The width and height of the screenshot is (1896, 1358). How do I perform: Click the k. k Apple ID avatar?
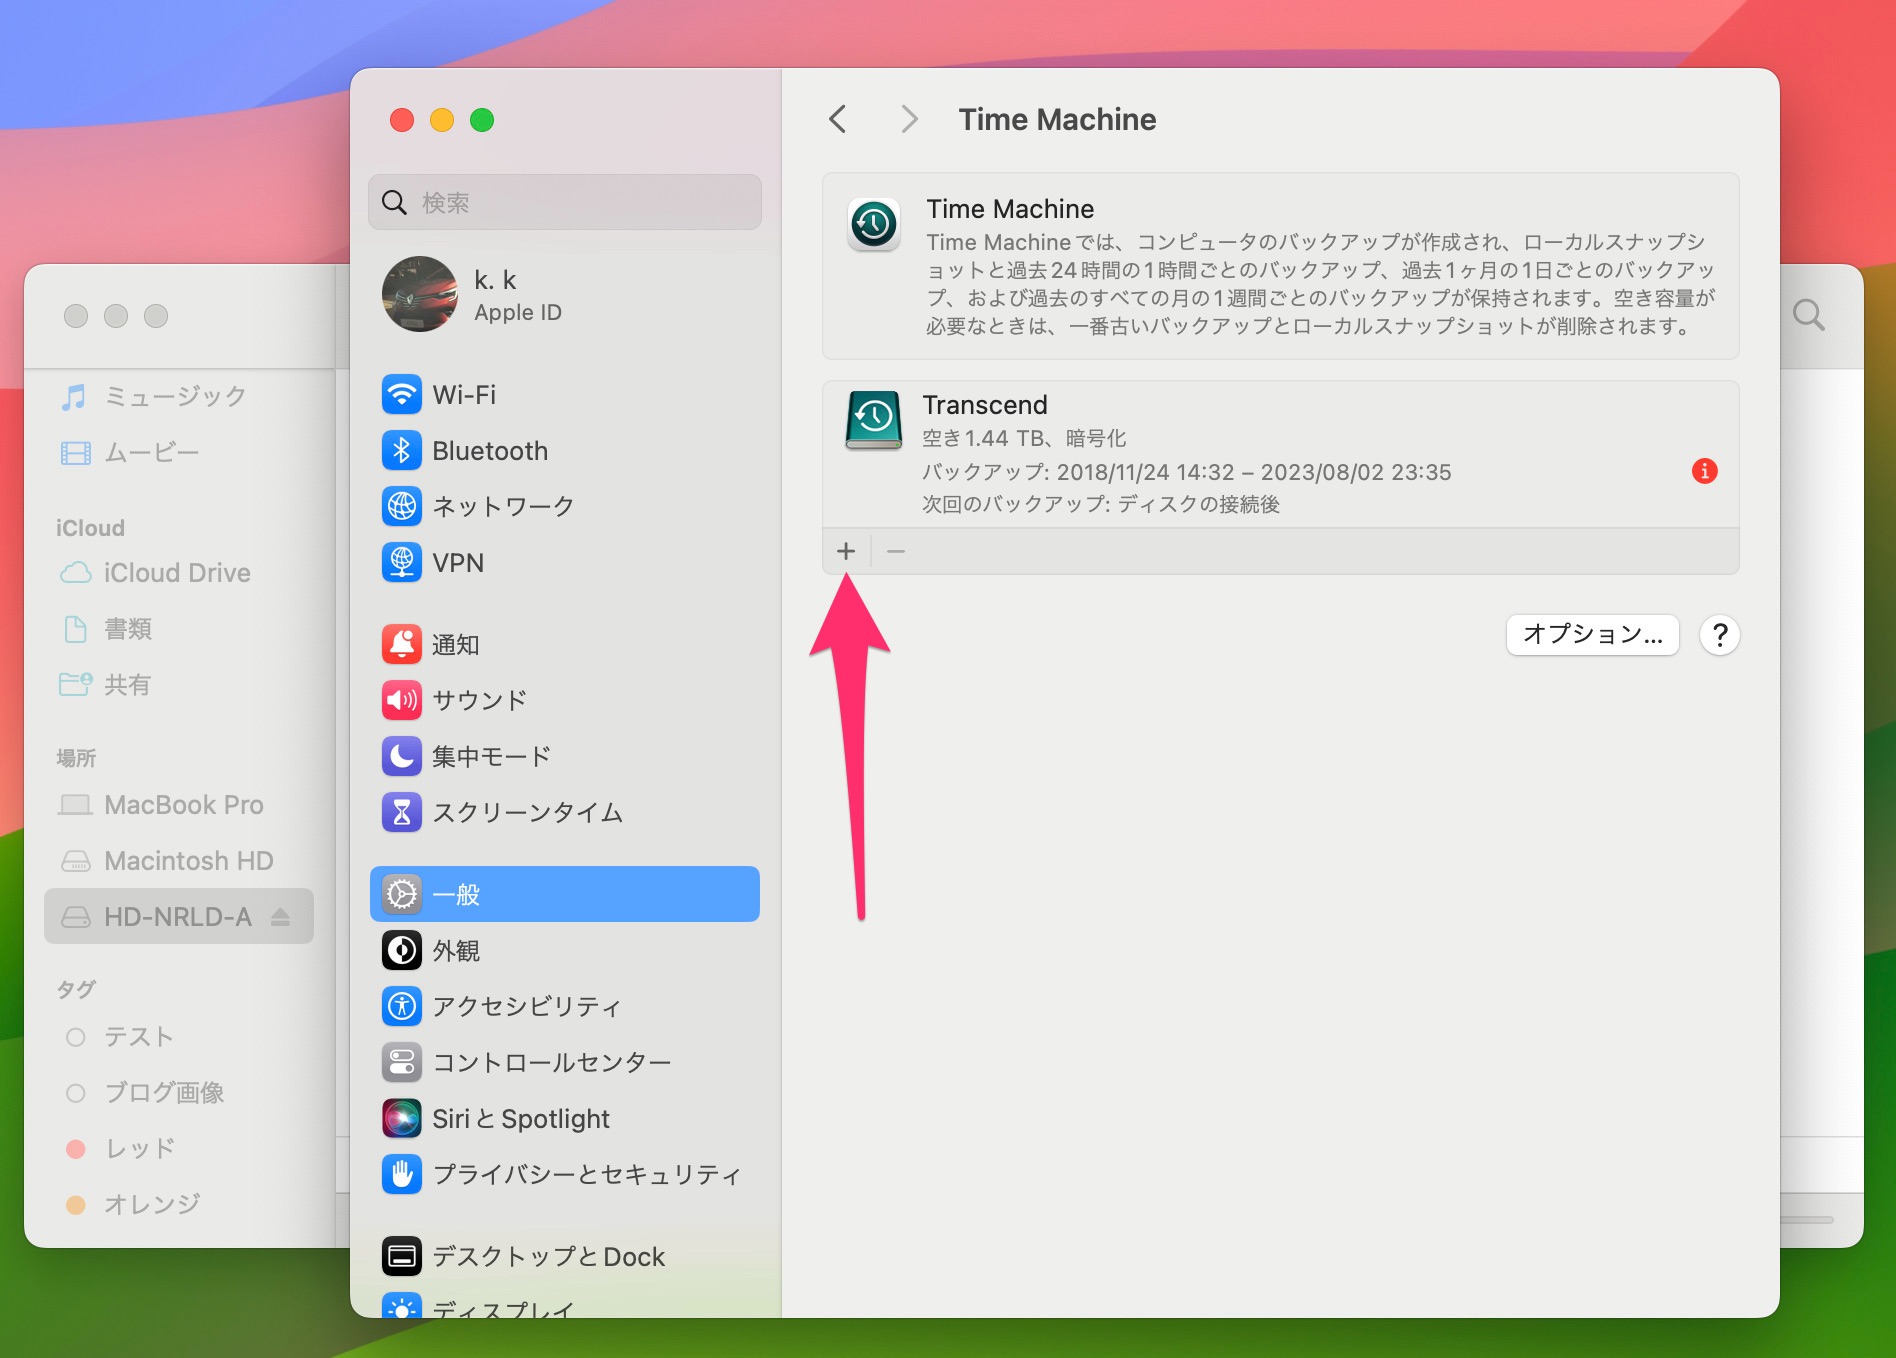(420, 294)
